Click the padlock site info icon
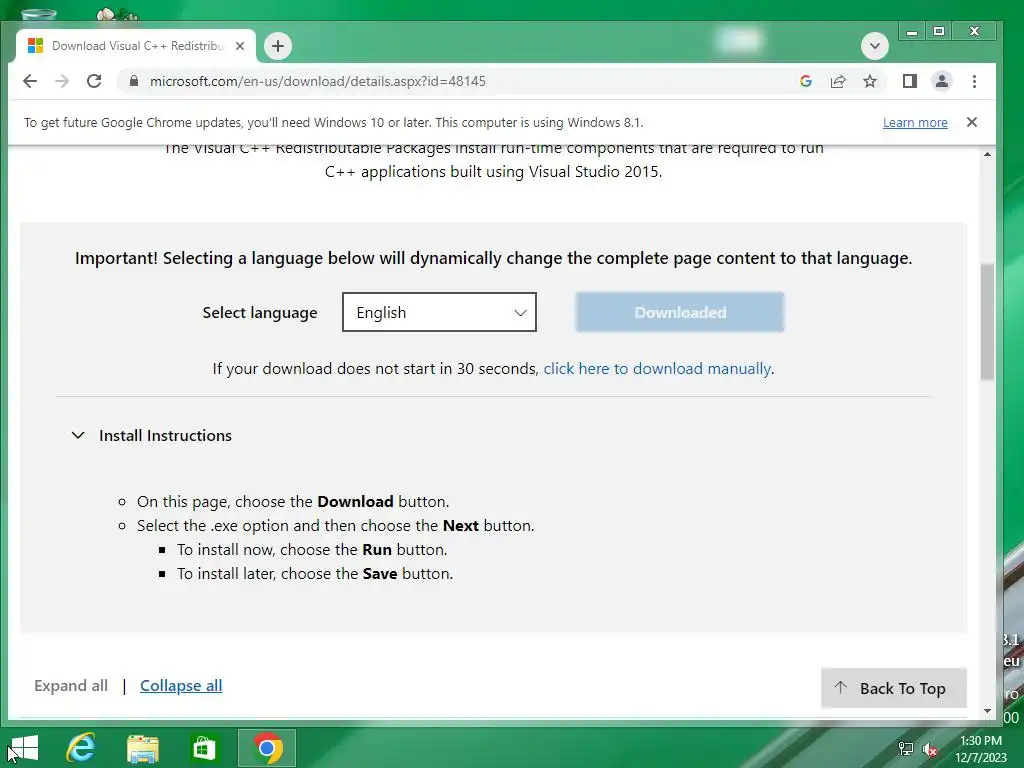 [x=134, y=81]
